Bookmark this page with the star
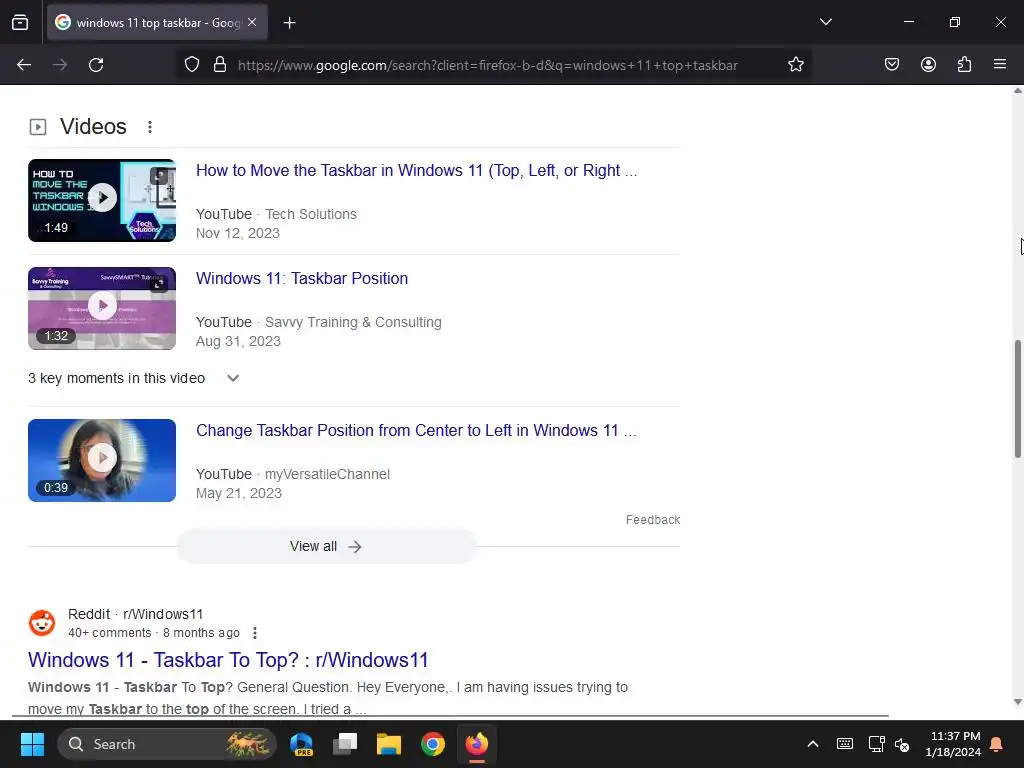1024x768 pixels. pyautogui.click(x=795, y=65)
